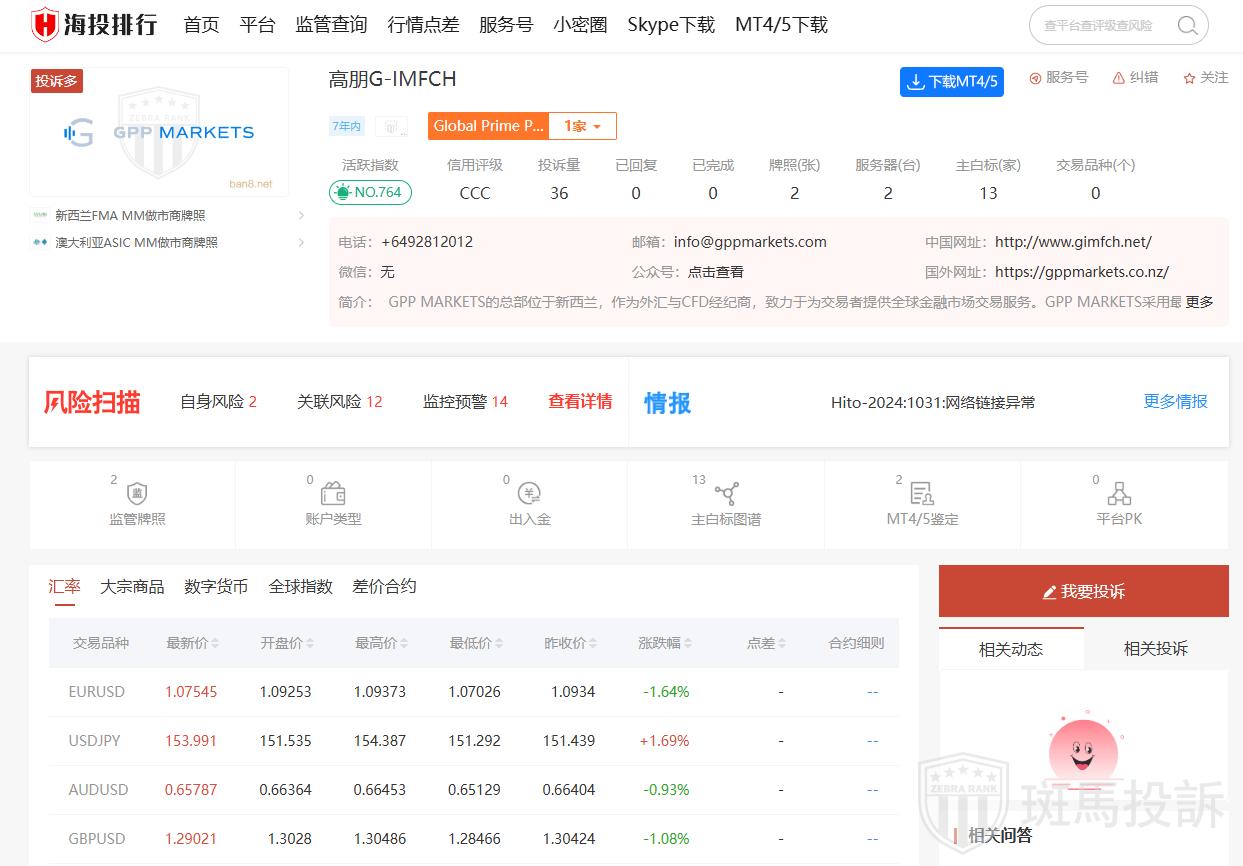Viewport: 1243px width, 866px height.
Task: Open the 1家 dropdown
Action: tap(582, 126)
